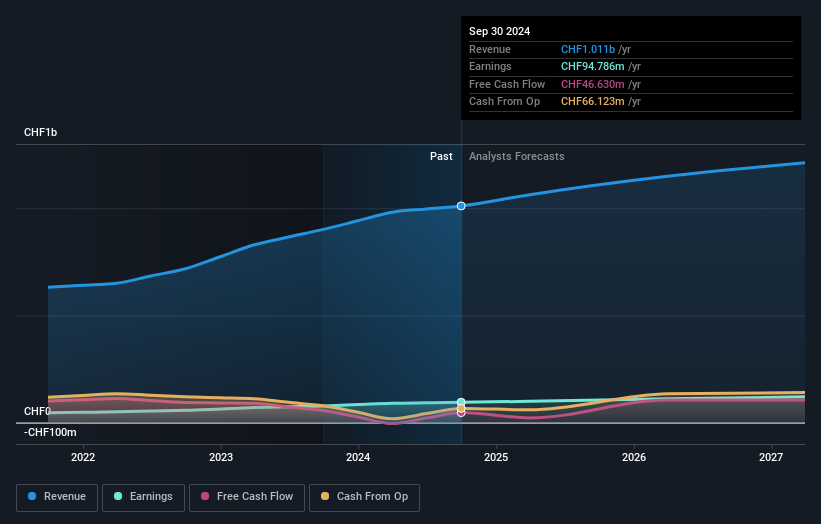Click the CHF1.011b revenue value

[587, 49]
